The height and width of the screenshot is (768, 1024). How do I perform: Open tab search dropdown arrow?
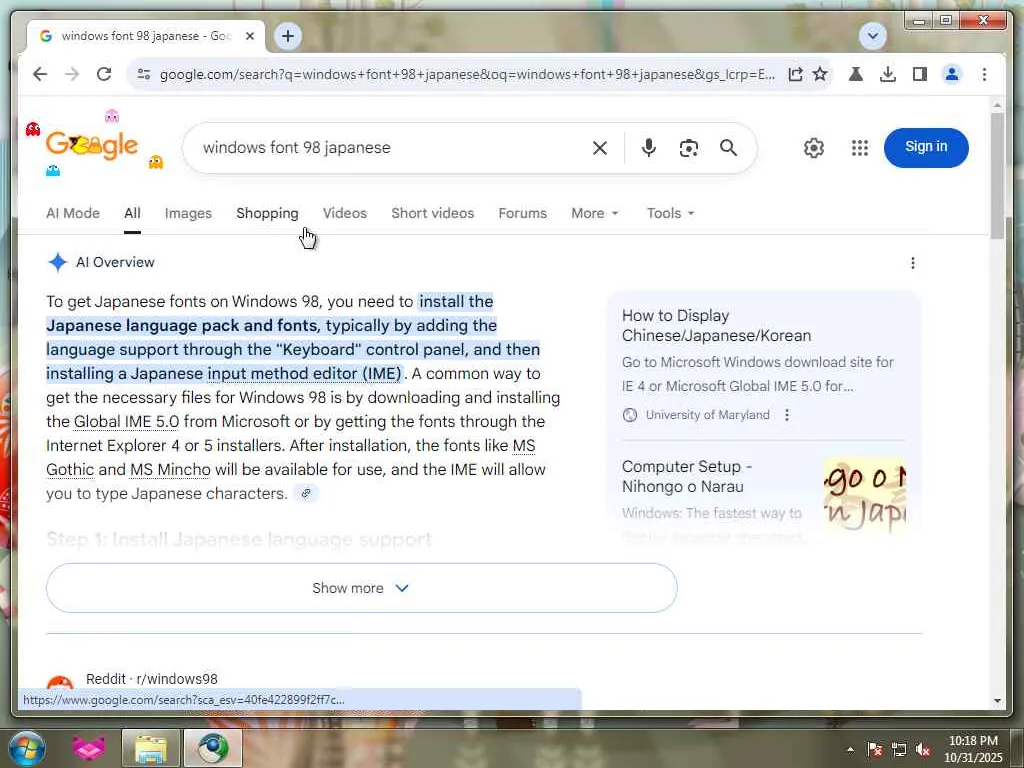872,35
